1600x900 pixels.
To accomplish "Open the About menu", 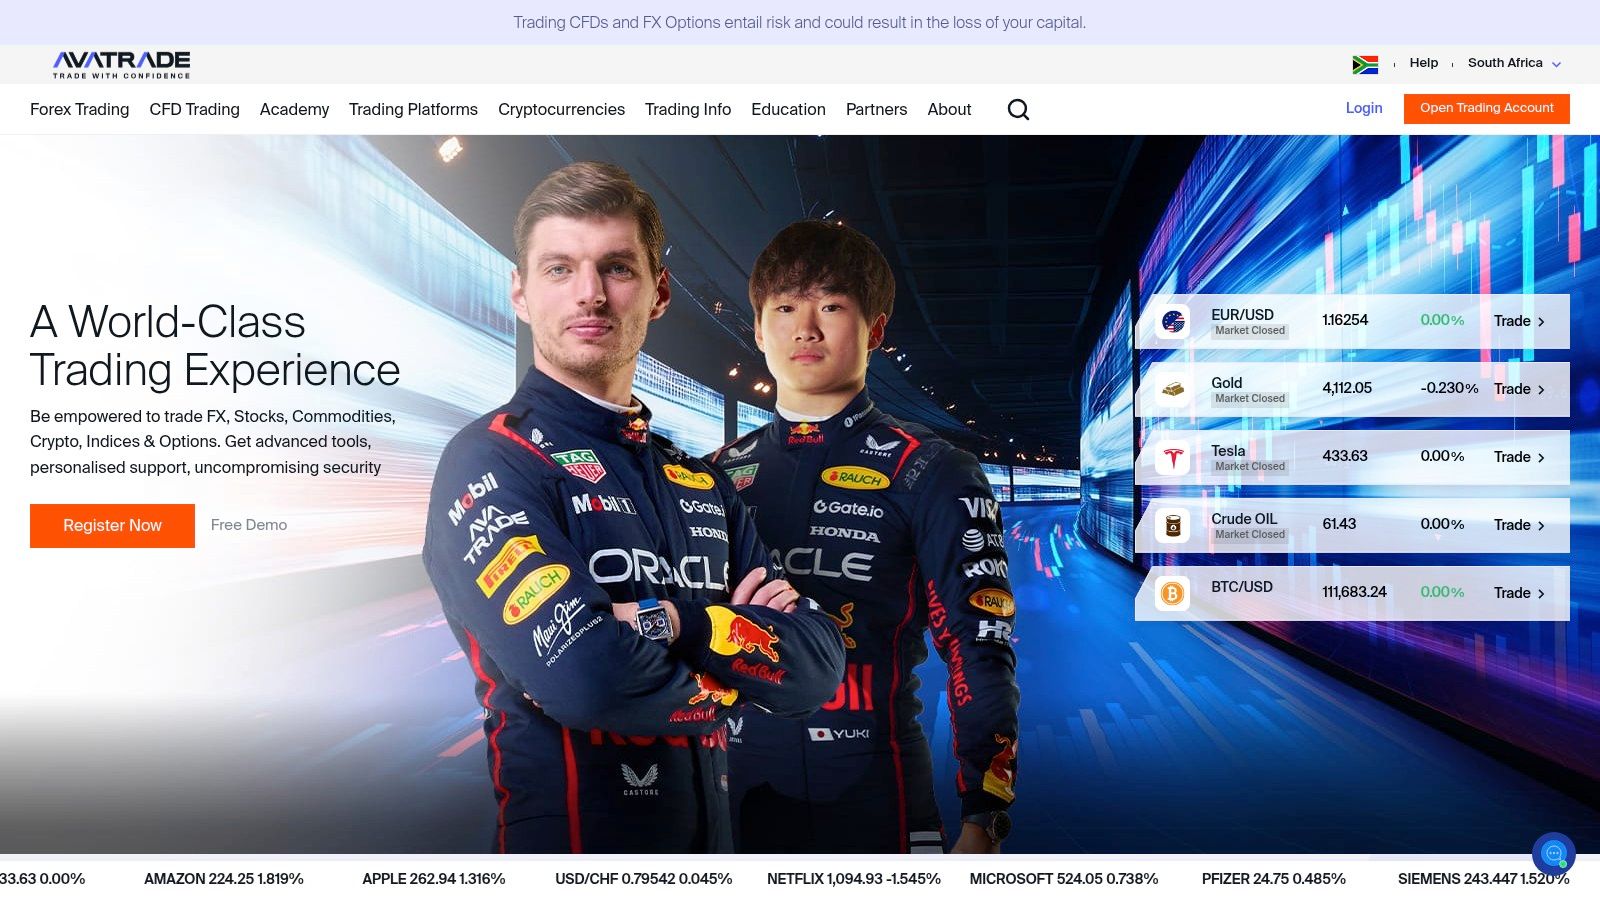I will (x=949, y=109).
